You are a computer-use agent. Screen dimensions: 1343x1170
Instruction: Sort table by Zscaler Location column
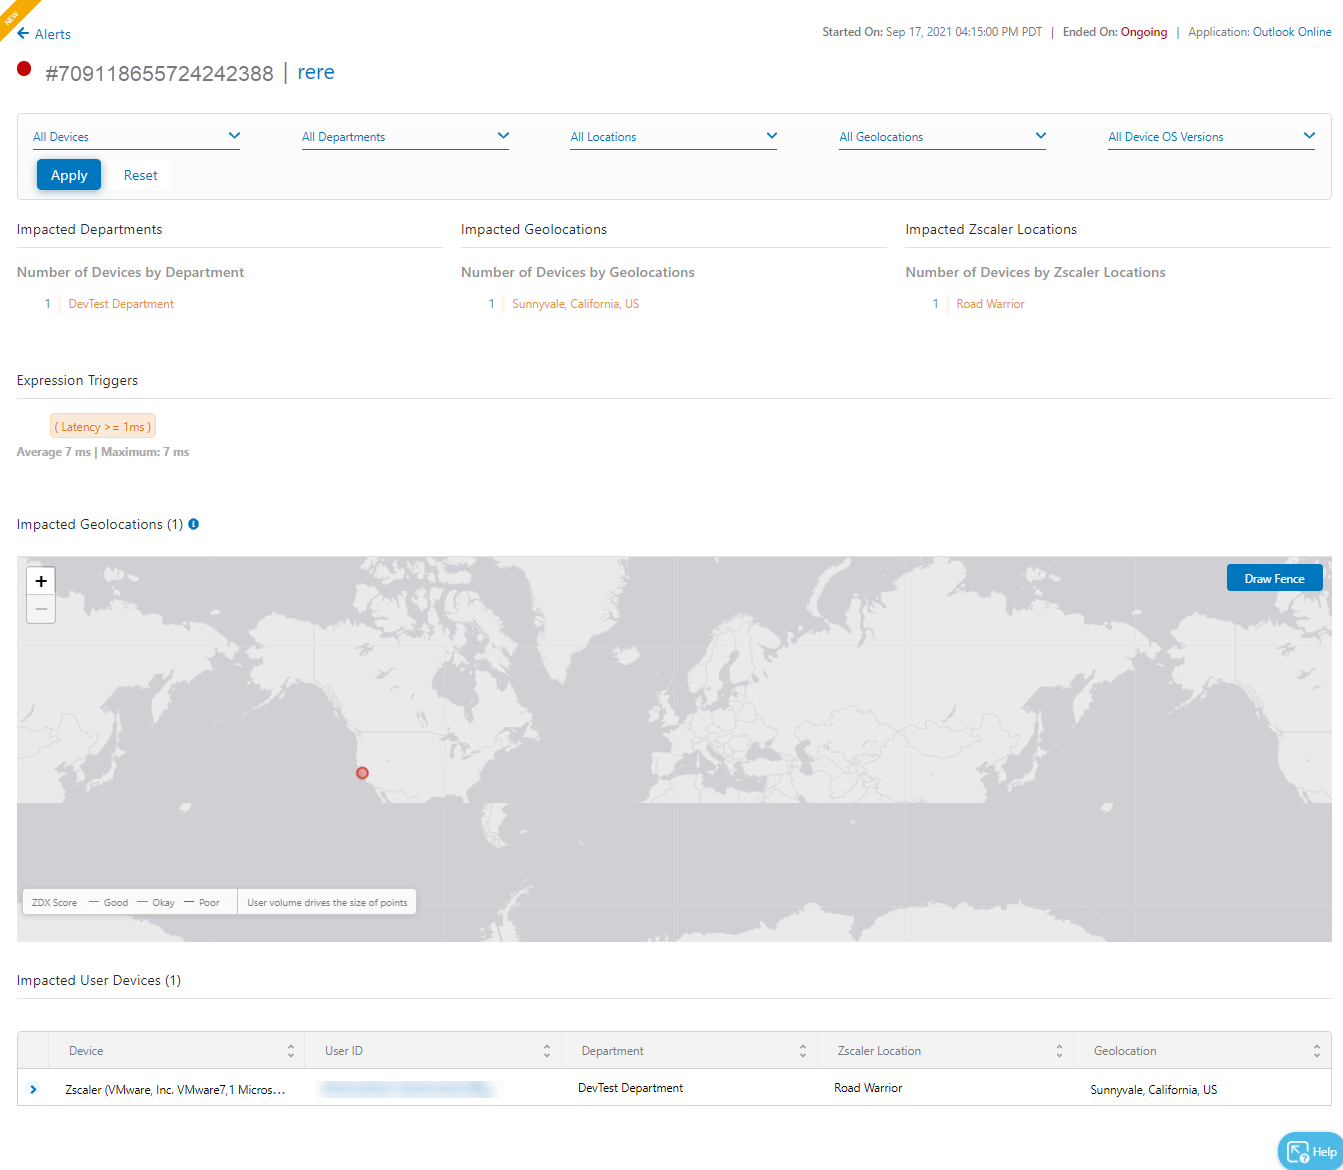point(1059,1051)
